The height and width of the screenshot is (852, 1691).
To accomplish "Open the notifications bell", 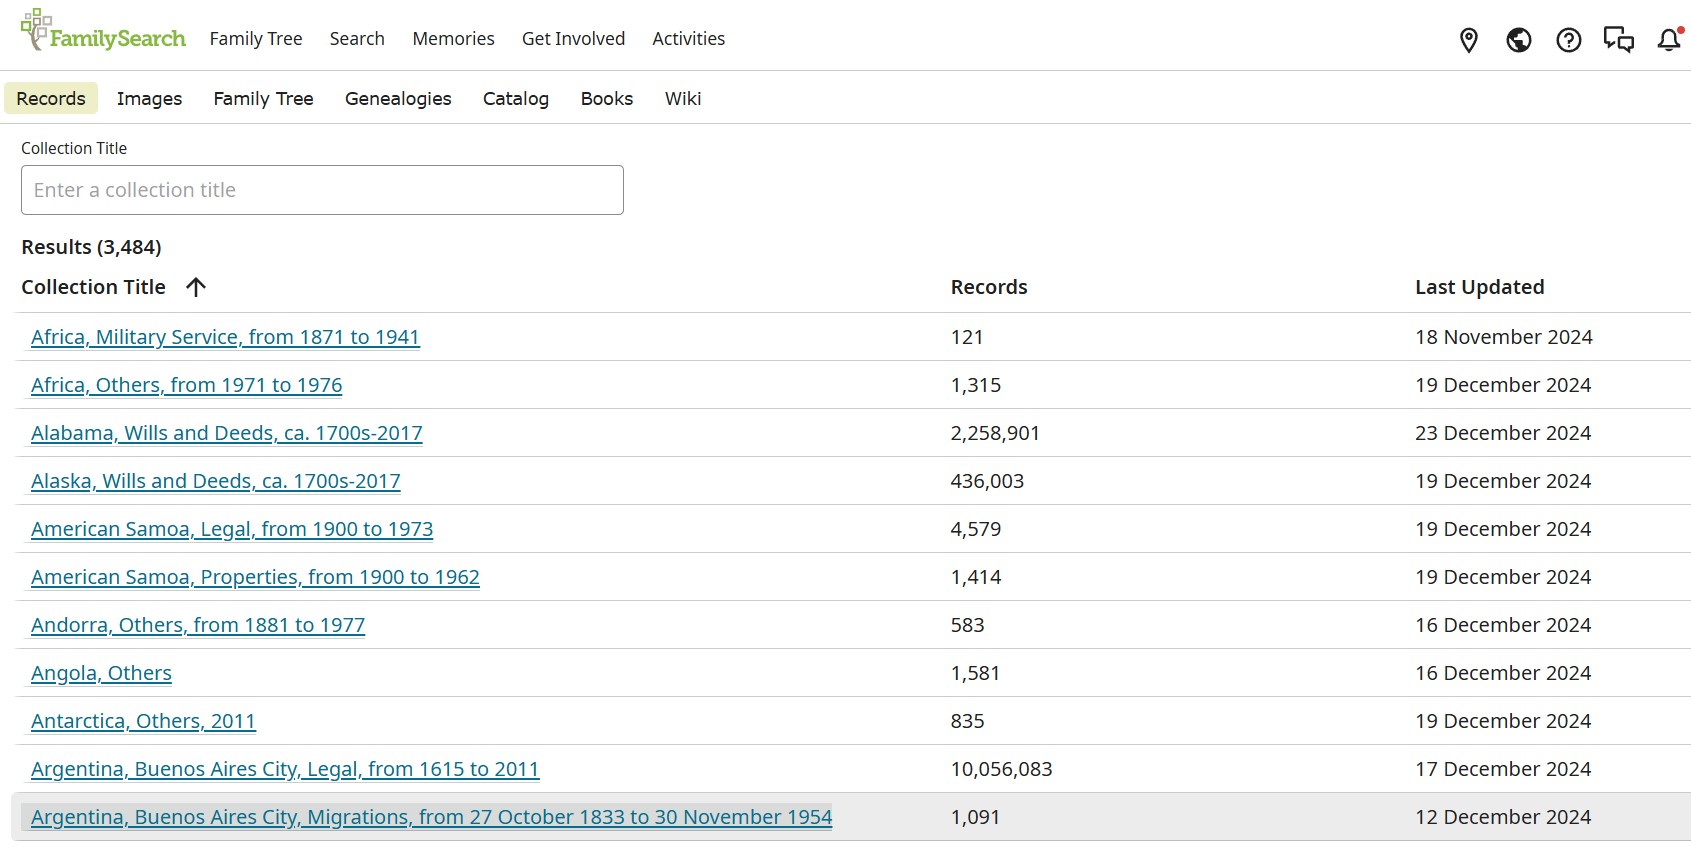I will 1668,40.
